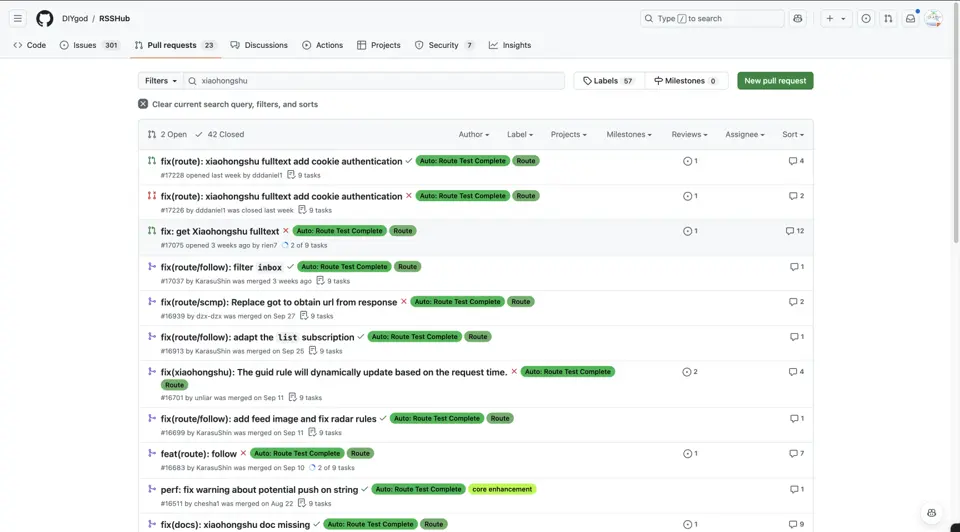960x532 pixels.
Task: Open the Labels 57 button
Action: (609, 81)
